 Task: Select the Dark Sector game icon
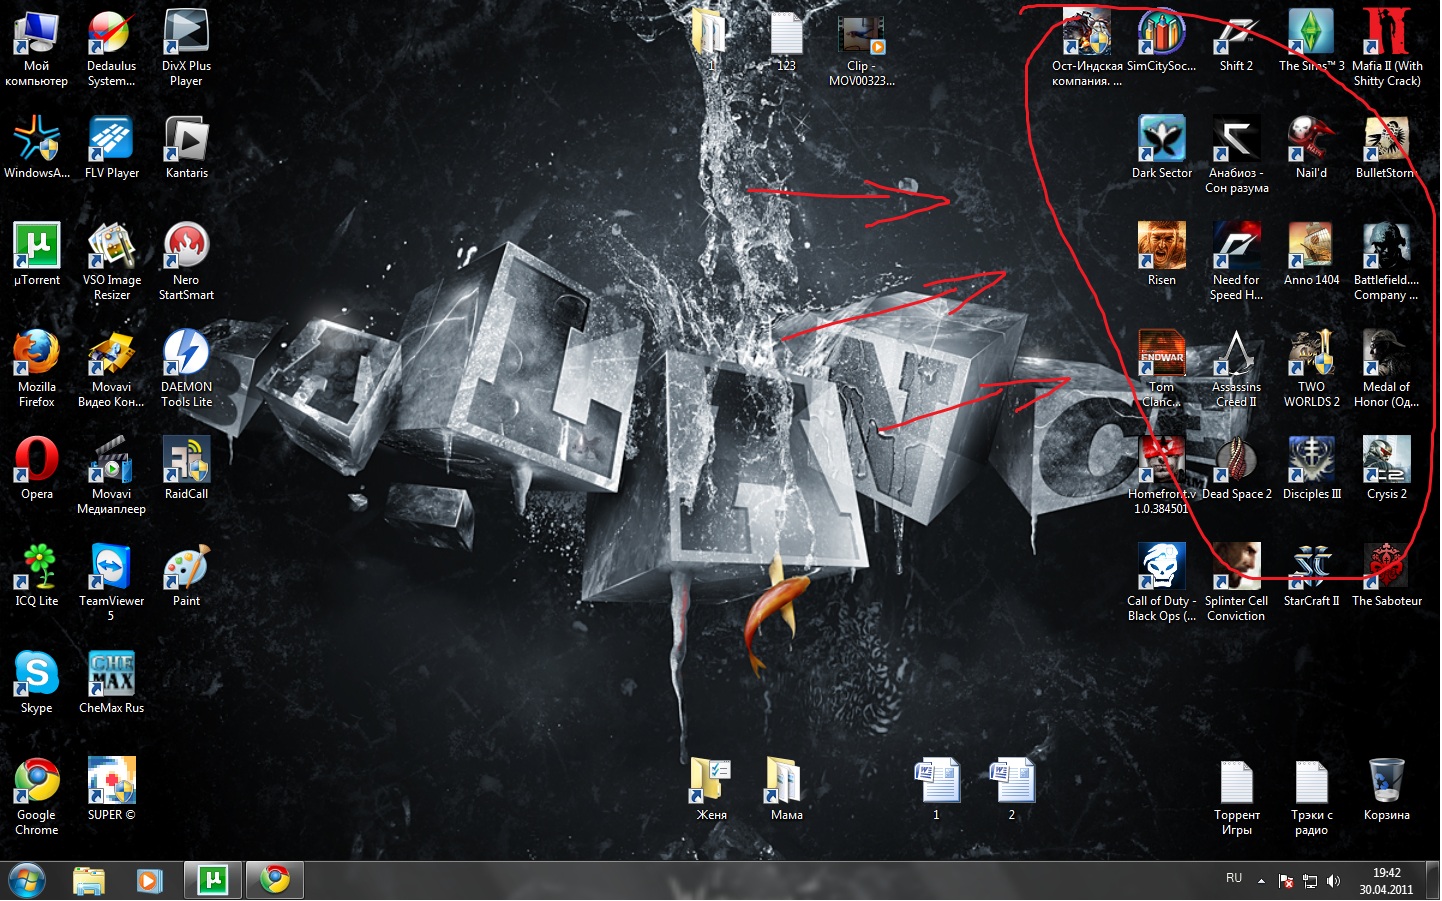click(1161, 148)
